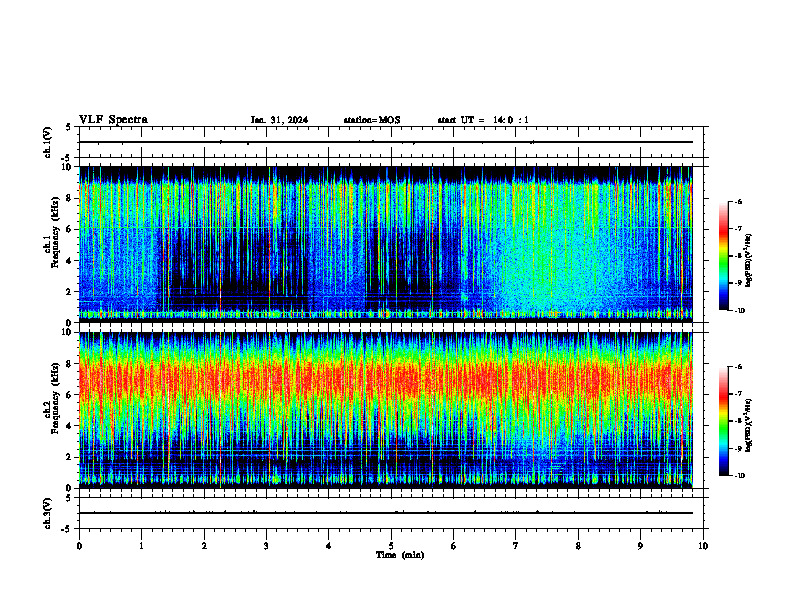792x612 pixels.
Task: Click time axis tick label '10' at bottom right
Action: 703,546
